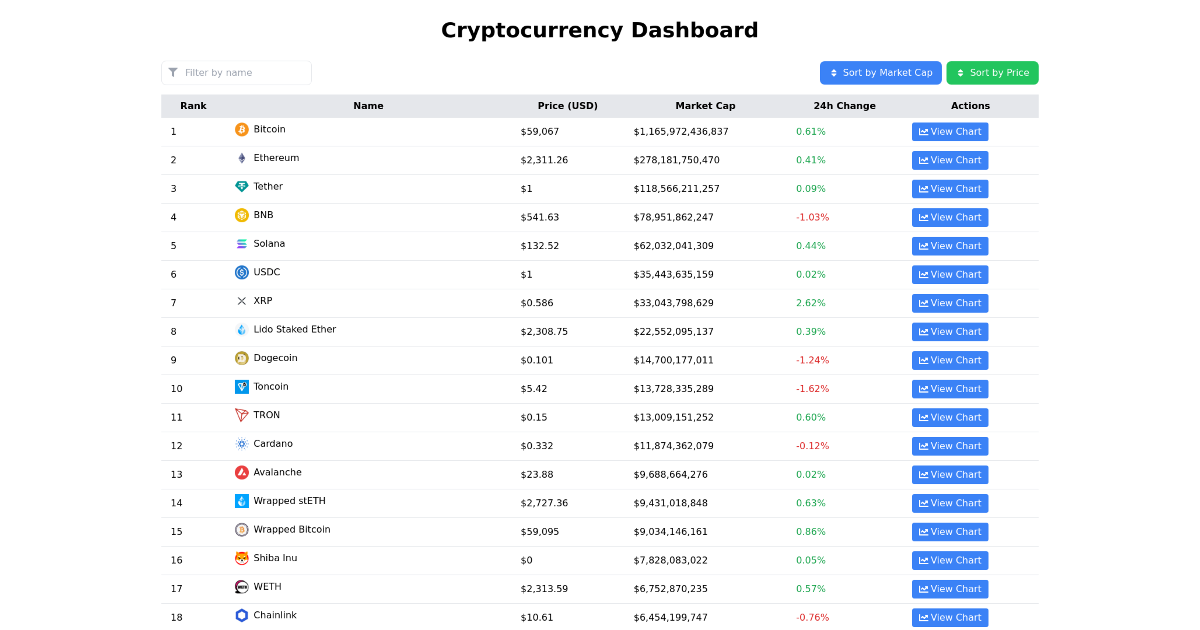This screenshot has height=630, width=1200.
Task: Select the 24h Change column header
Action: click(x=844, y=105)
